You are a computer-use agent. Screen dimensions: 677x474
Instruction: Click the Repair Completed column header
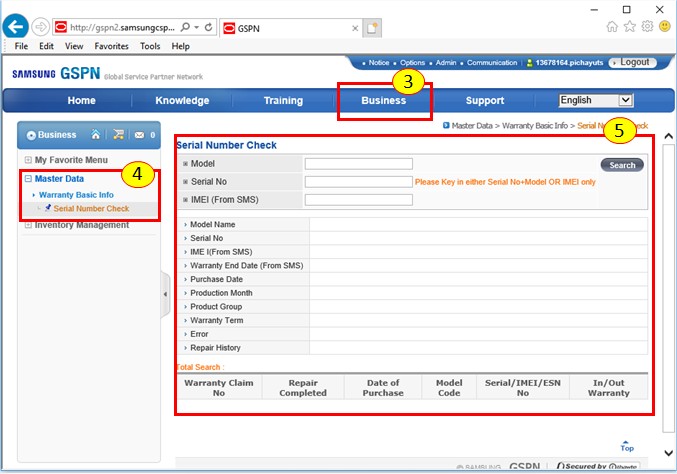(x=303, y=388)
